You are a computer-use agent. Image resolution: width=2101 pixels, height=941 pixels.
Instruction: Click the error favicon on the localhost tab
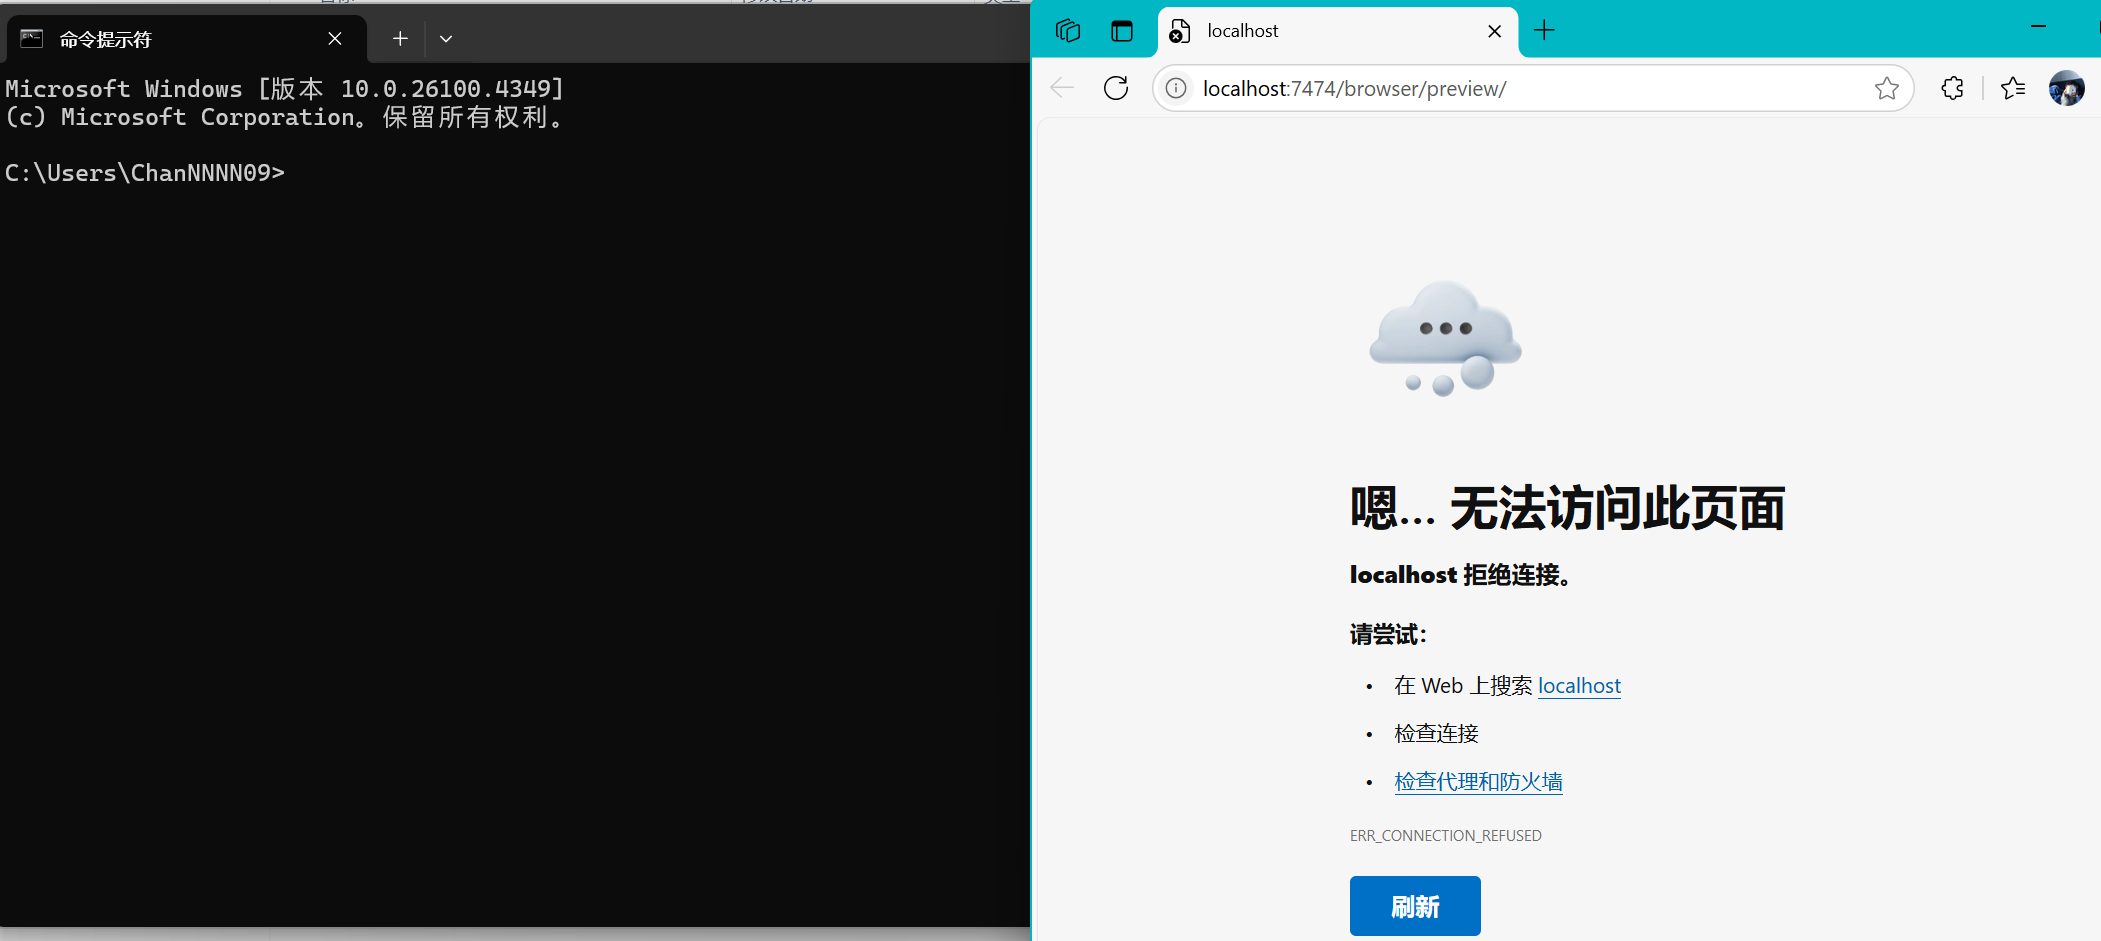click(x=1179, y=31)
